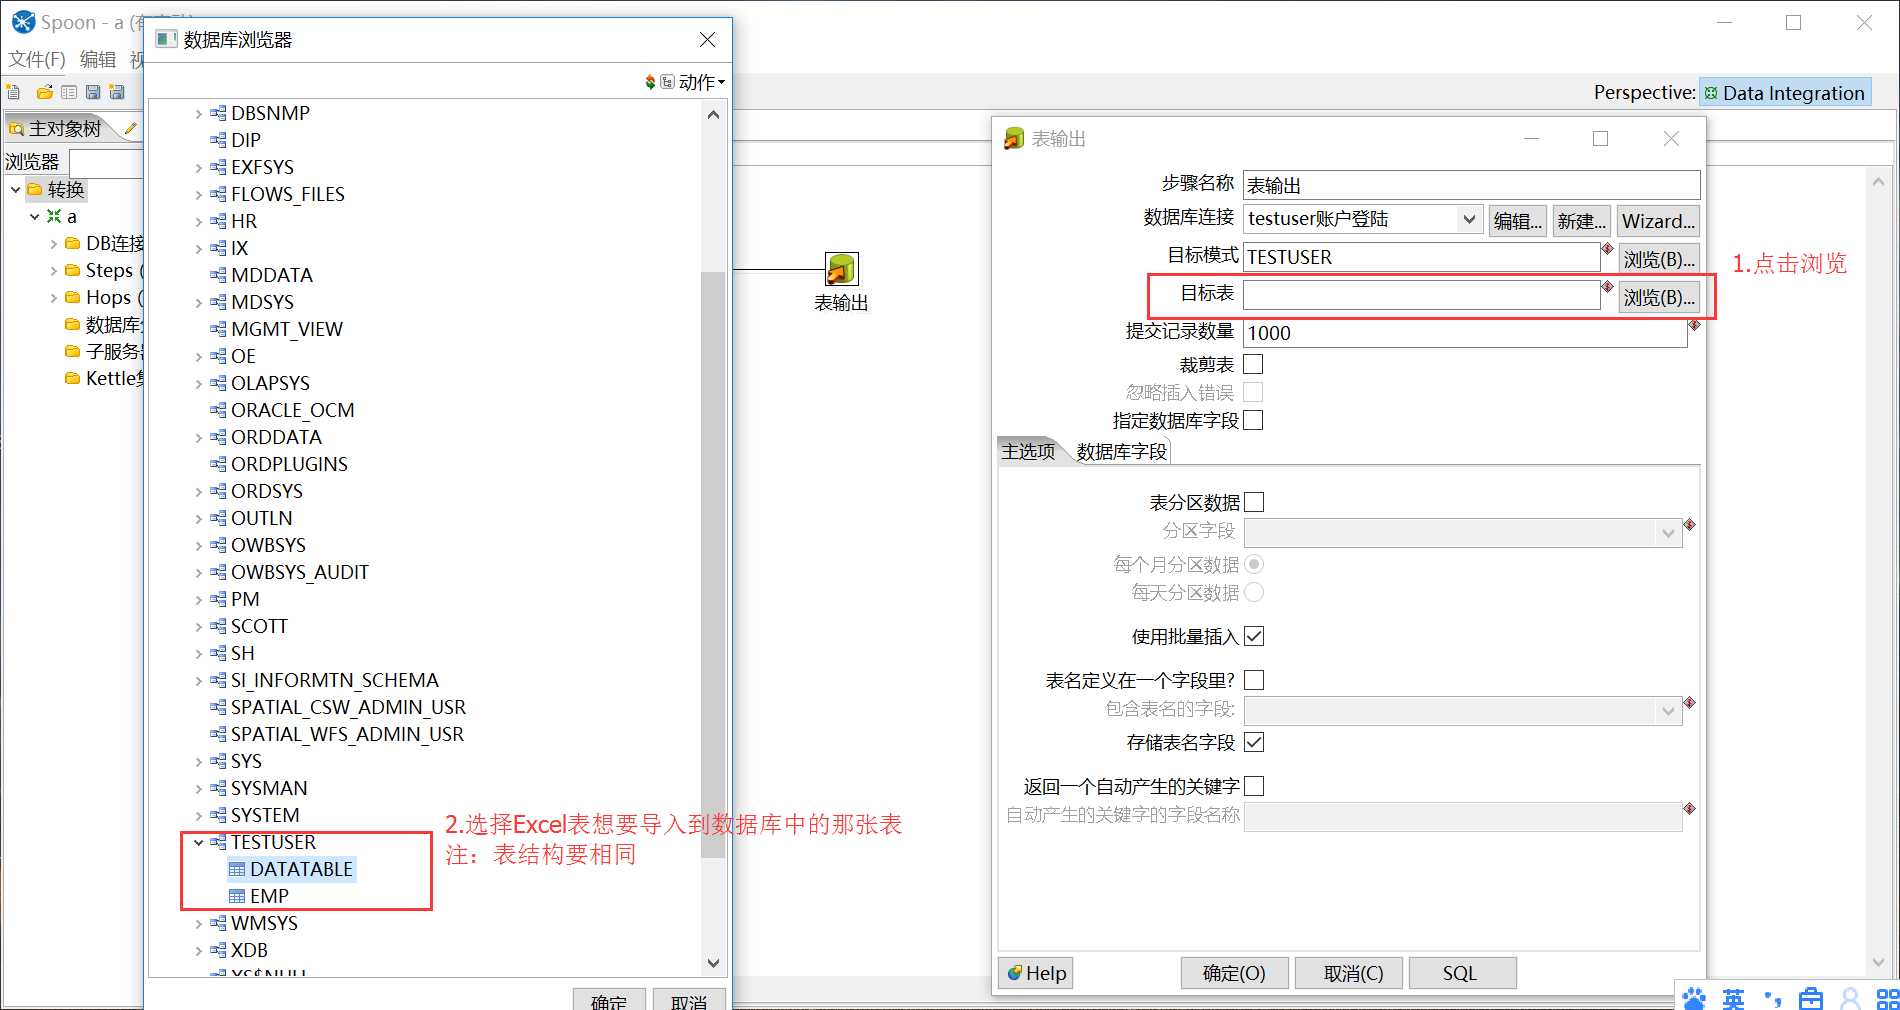Open the 动作 dropdown menu
This screenshot has width=1900, height=1010.
point(701,82)
